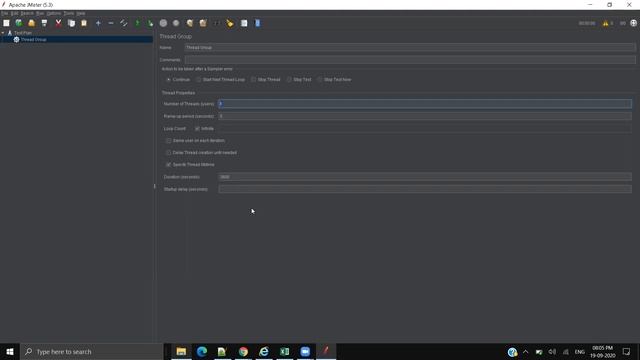Click the Duration (seconds) input field
Screen dimensions: 640x360
pyautogui.click(x=425, y=177)
